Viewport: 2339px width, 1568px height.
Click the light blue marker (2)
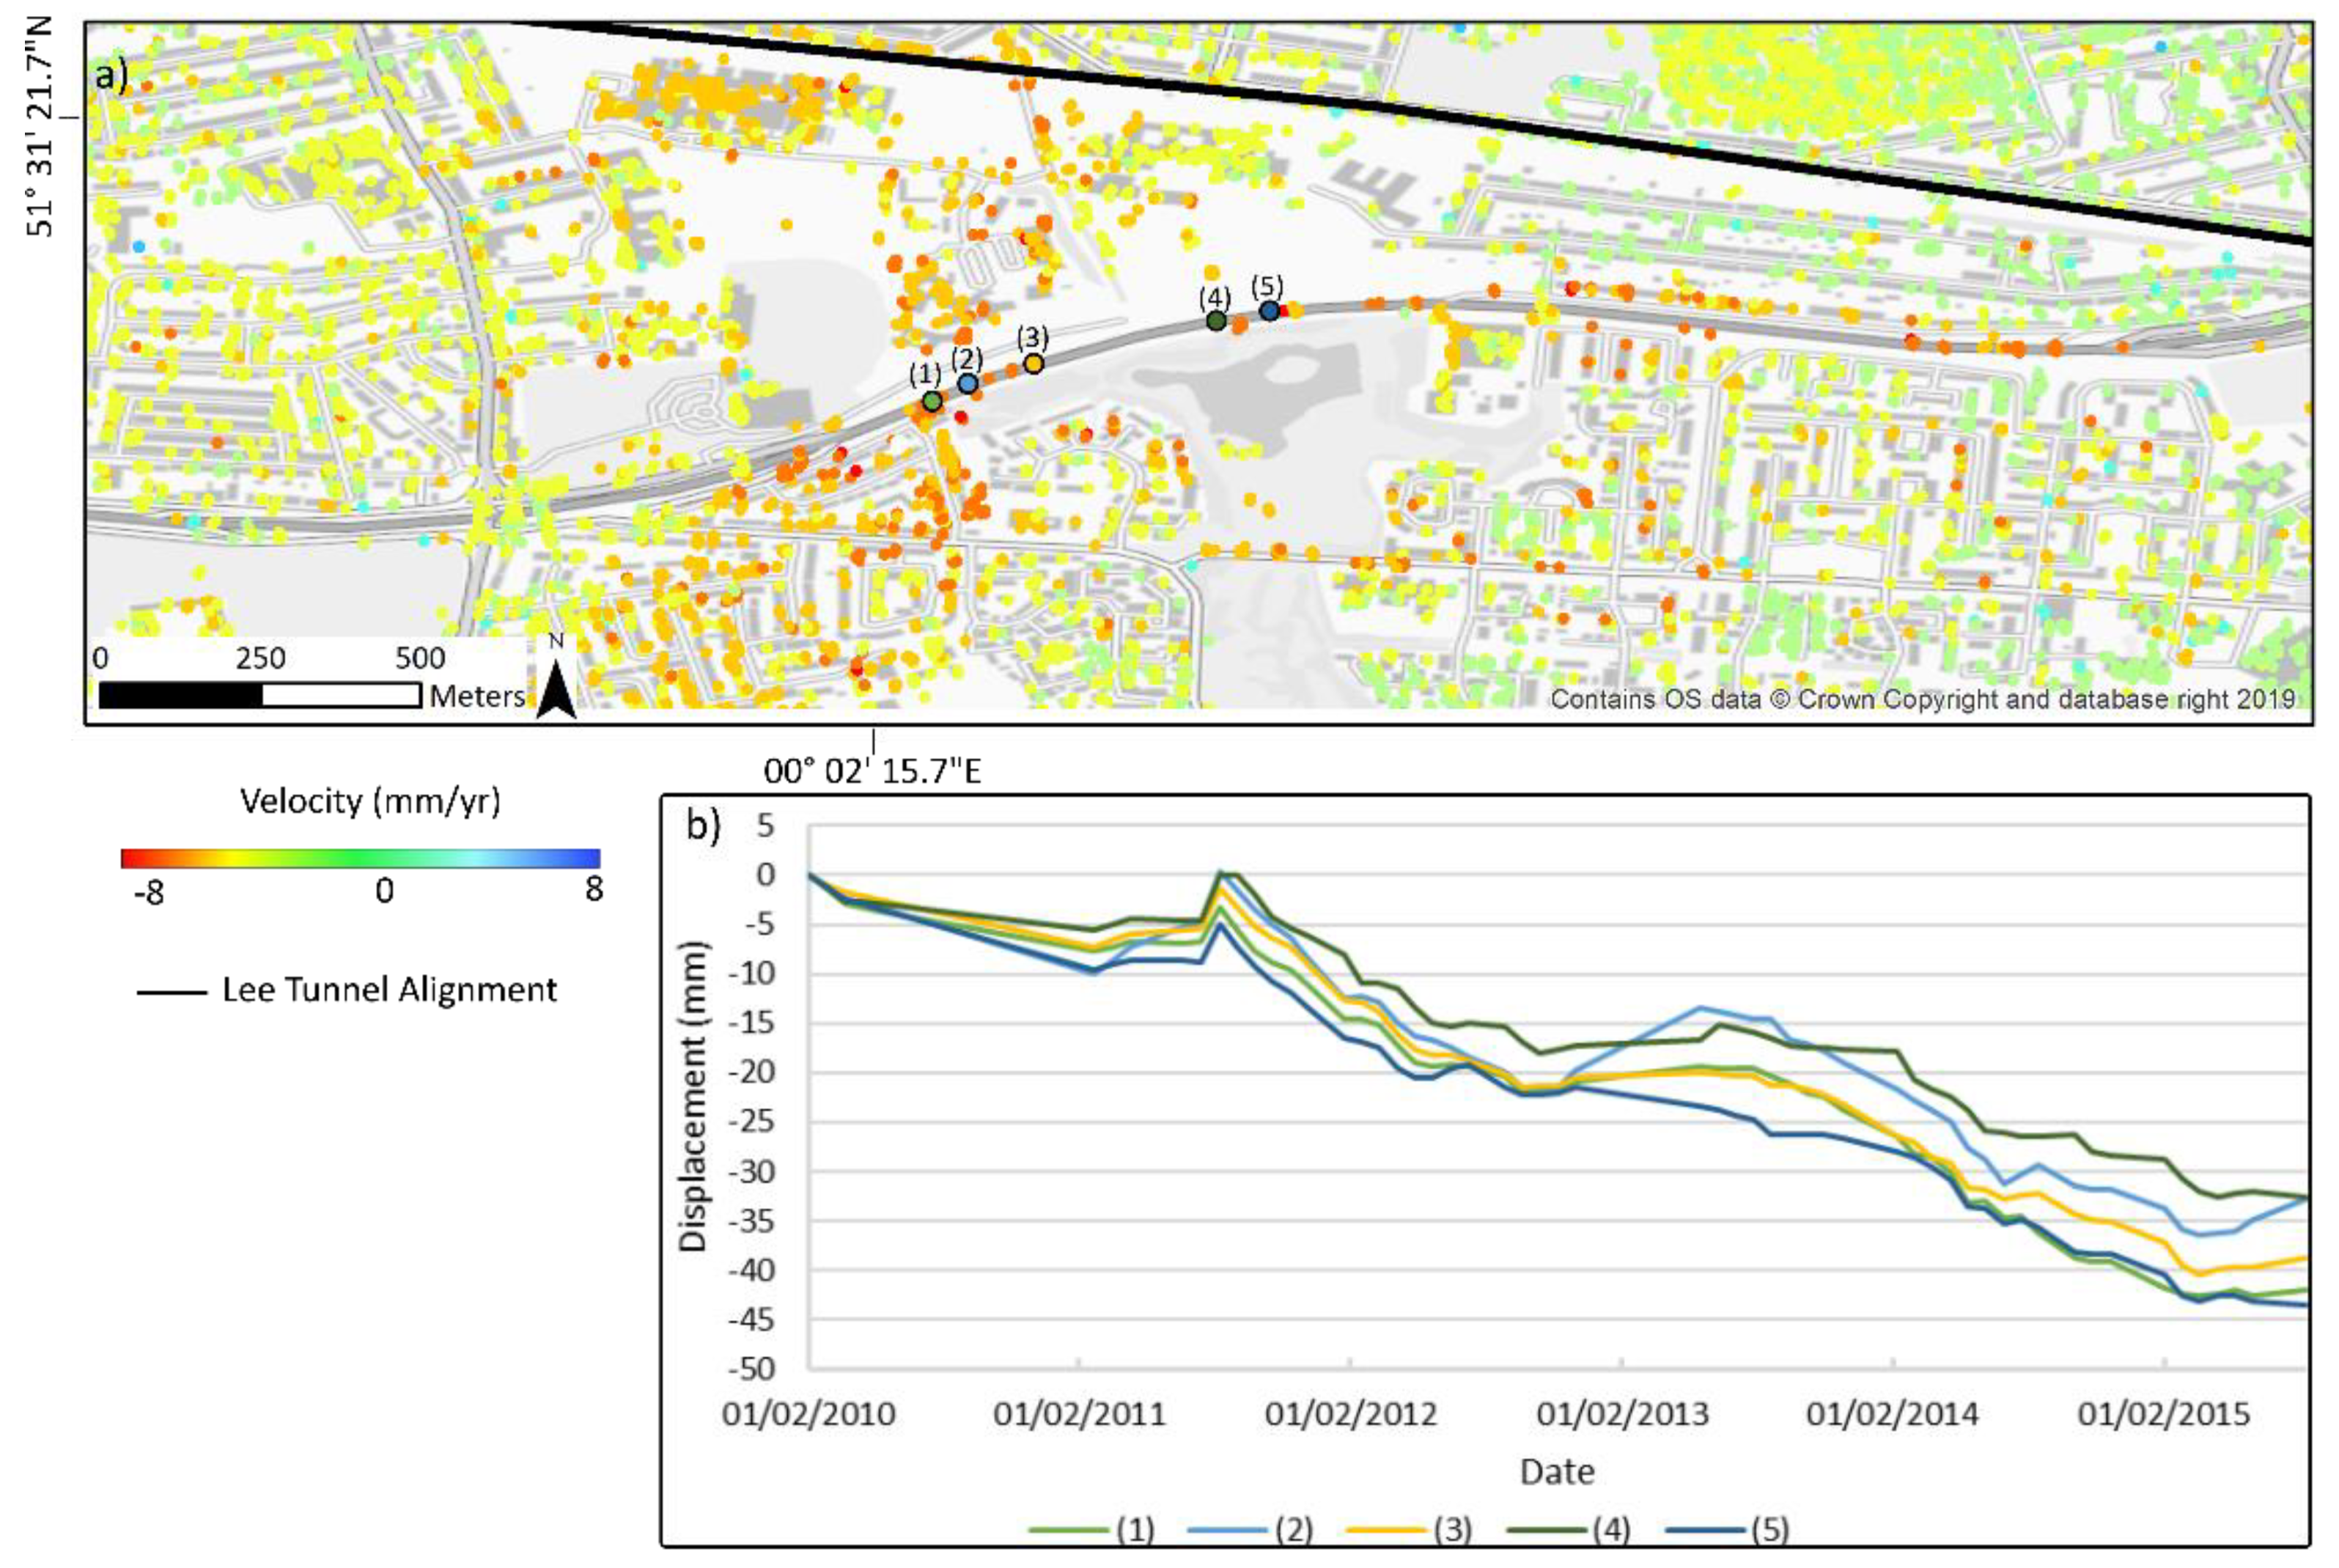(967, 383)
